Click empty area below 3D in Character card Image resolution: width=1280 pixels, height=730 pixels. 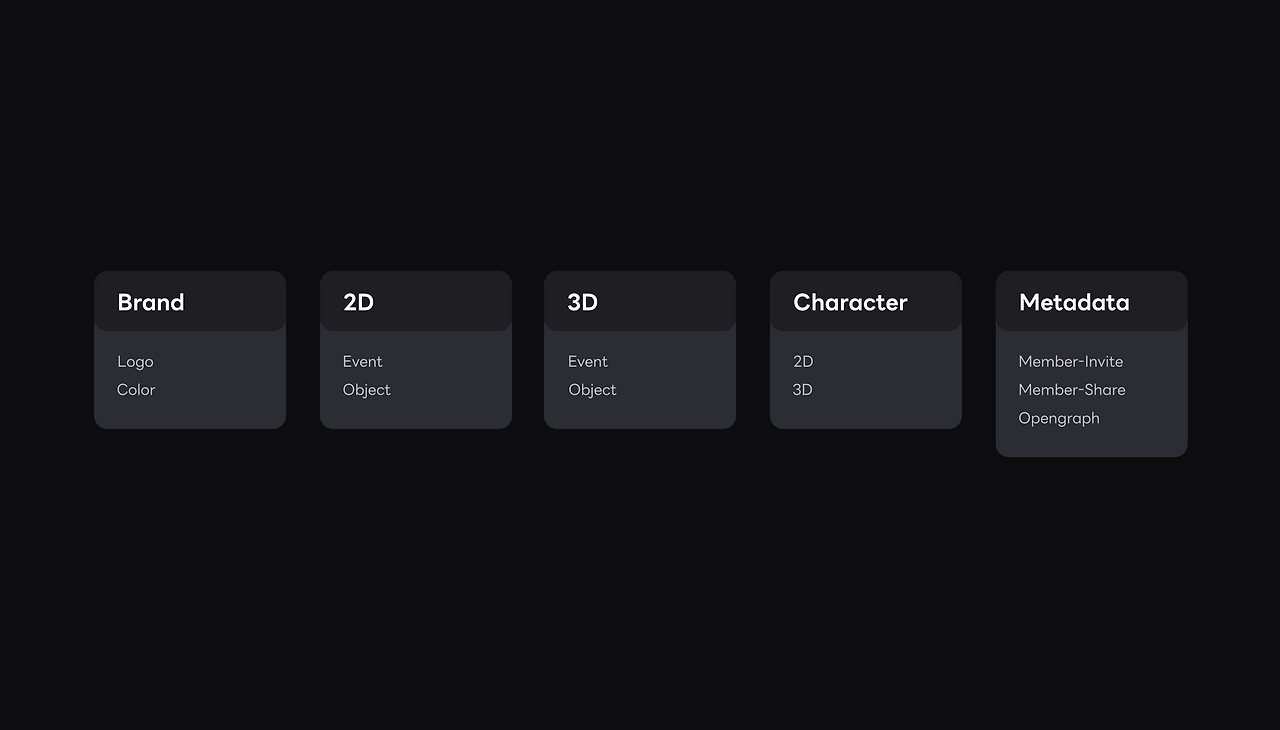tap(866, 415)
